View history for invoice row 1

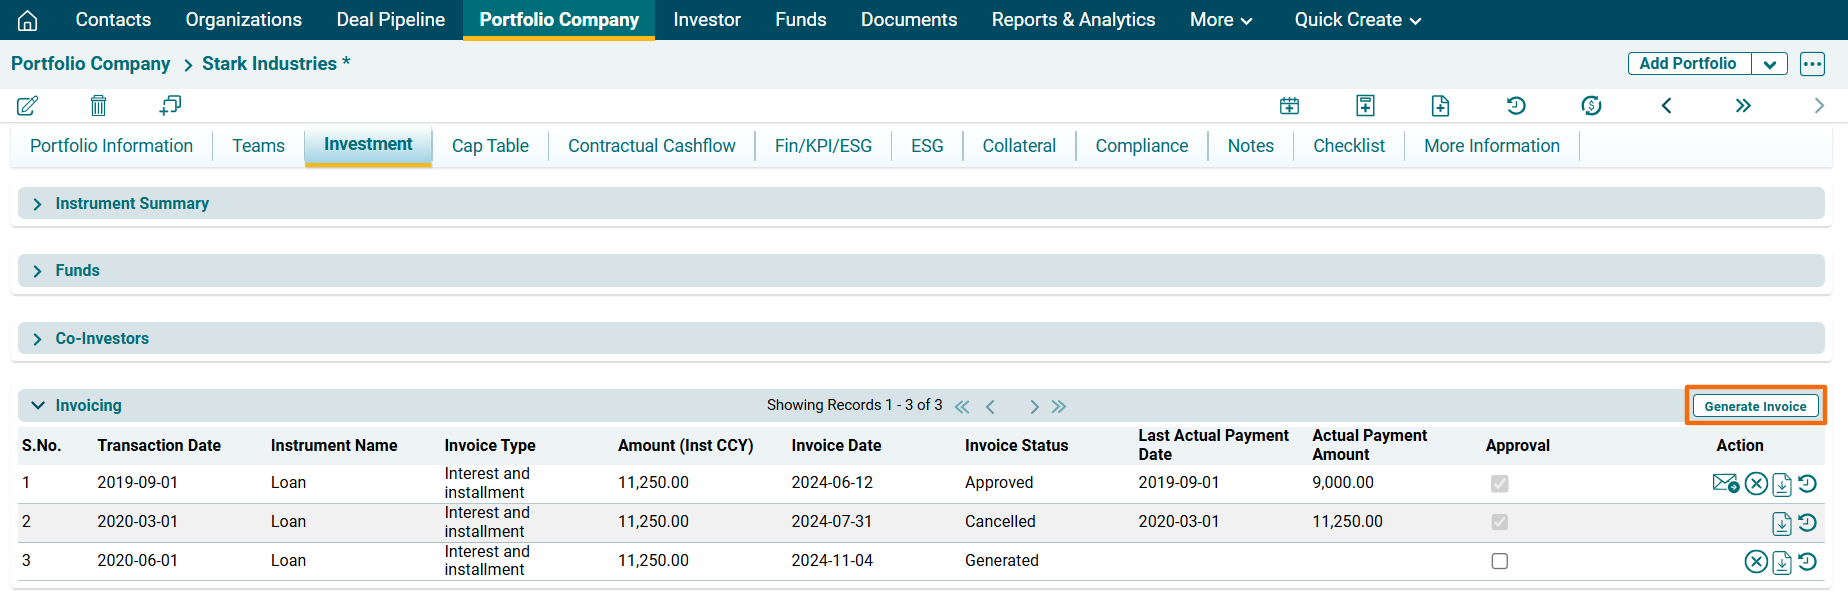1807,484
